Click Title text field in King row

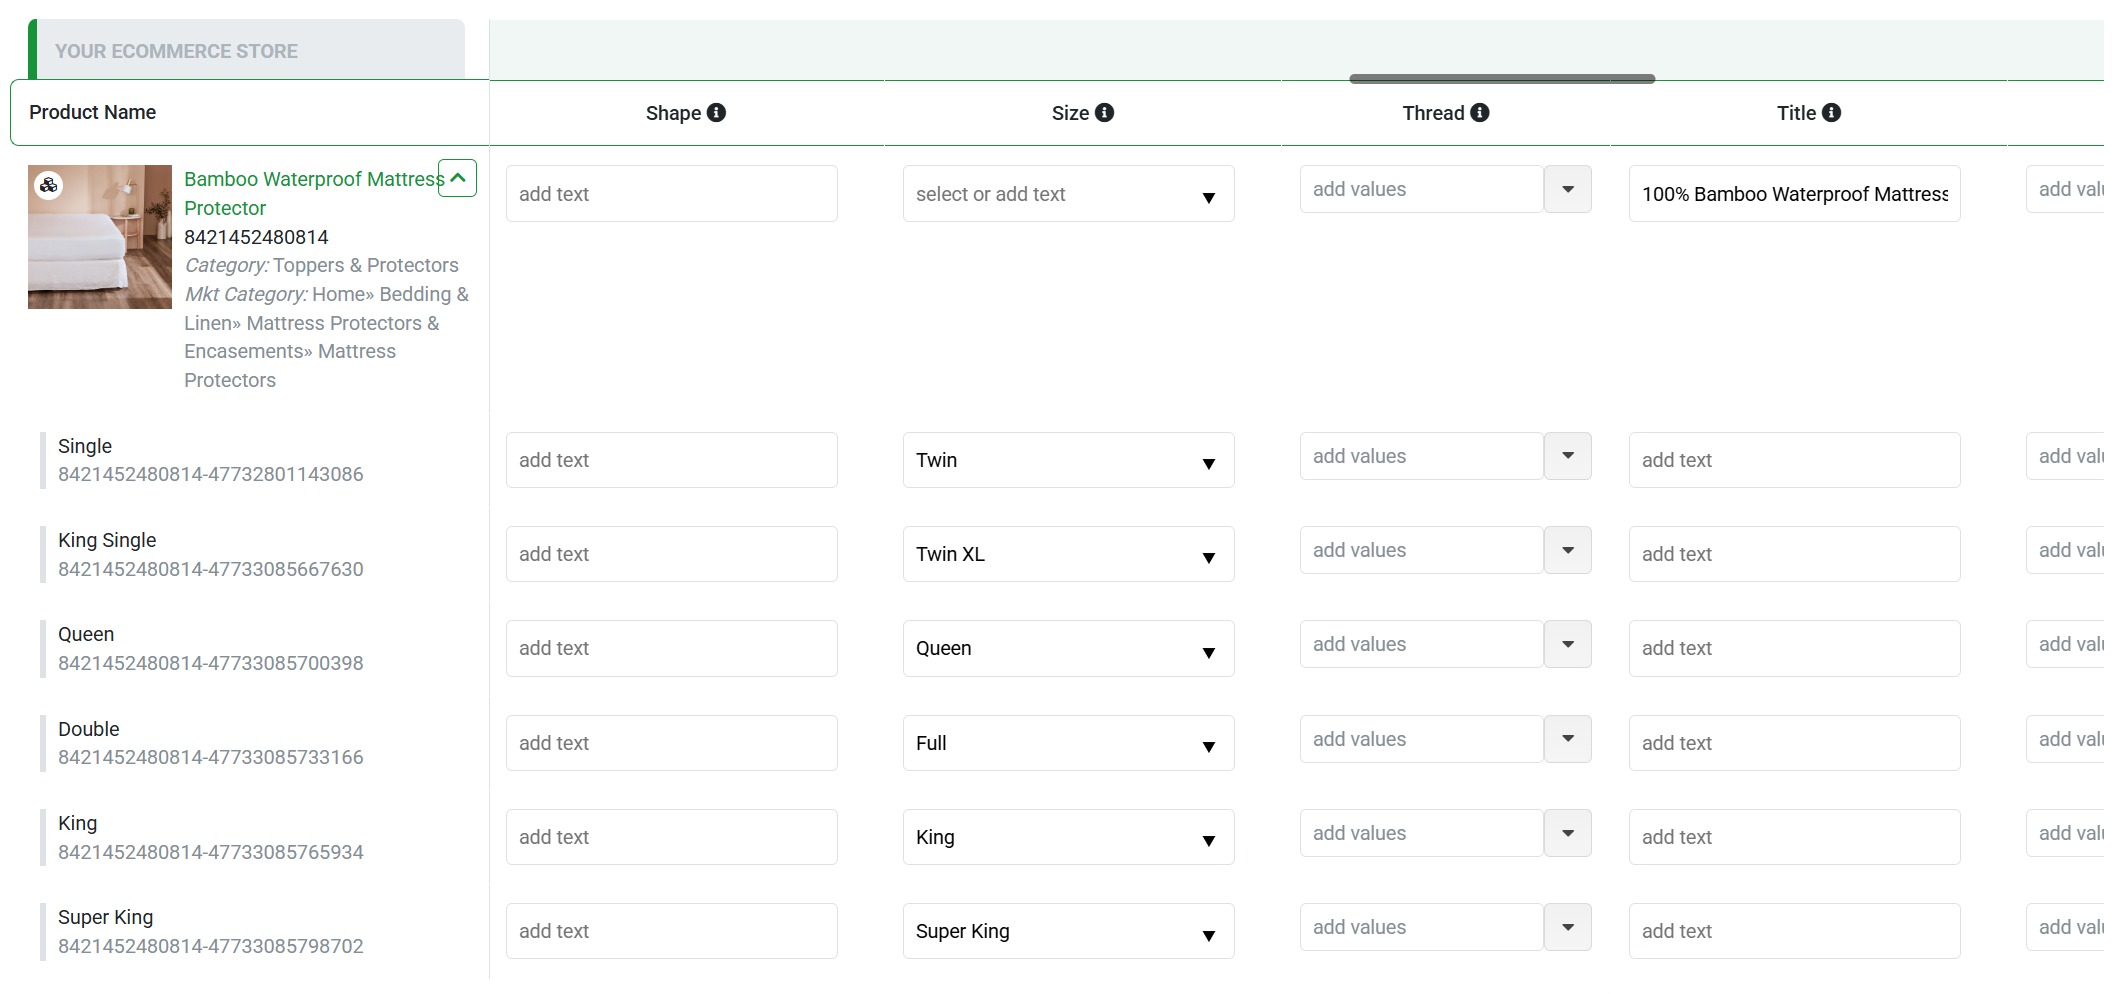pyautogui.click(x=1794, y=837)
